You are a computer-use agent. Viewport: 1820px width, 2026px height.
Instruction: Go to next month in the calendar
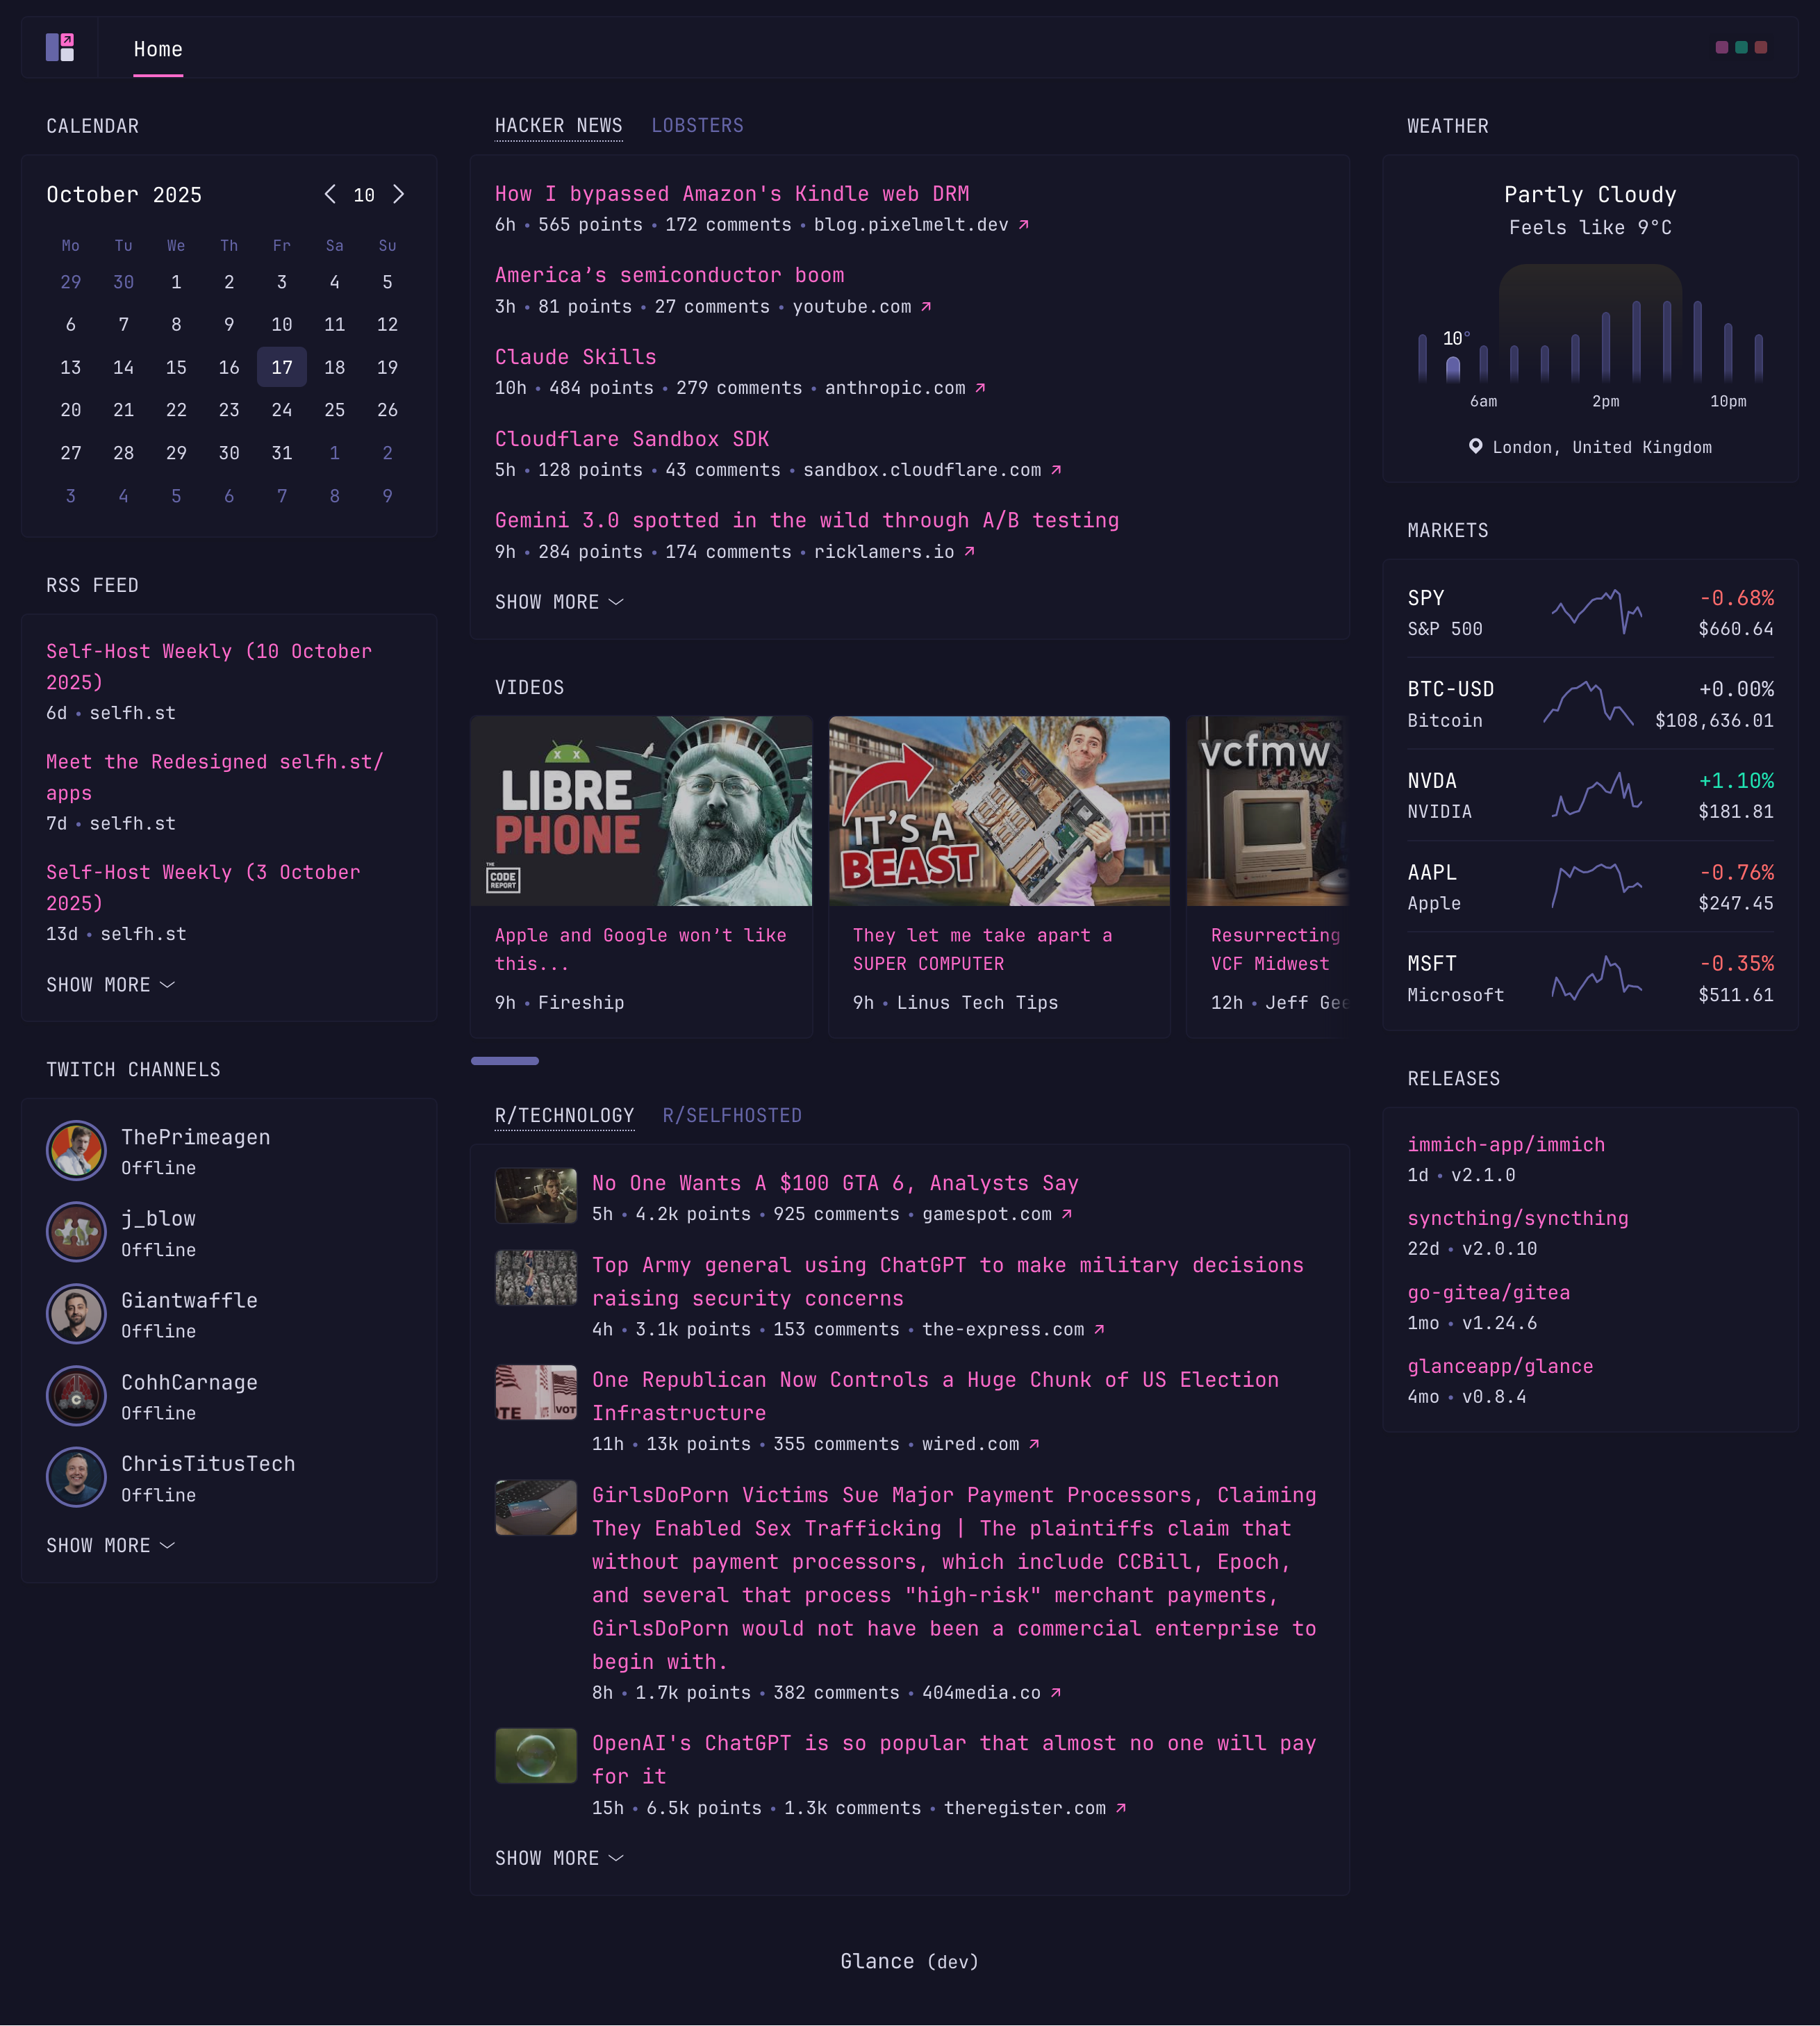pyautogui.click(x=399, y=195)
